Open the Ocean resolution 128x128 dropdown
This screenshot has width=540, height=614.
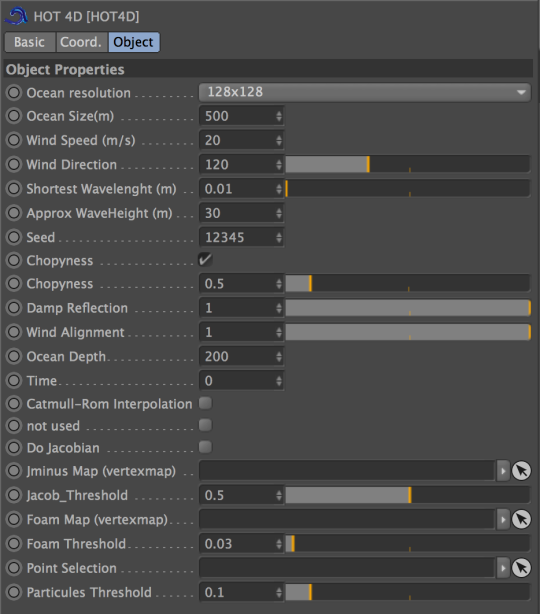pyautogui.click(x=365, y=92)
